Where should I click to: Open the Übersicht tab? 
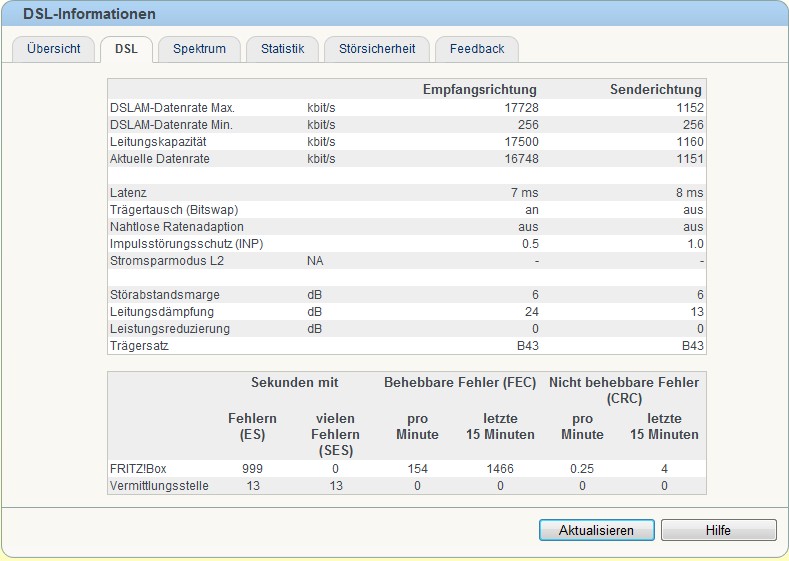(x=53, y=49)
